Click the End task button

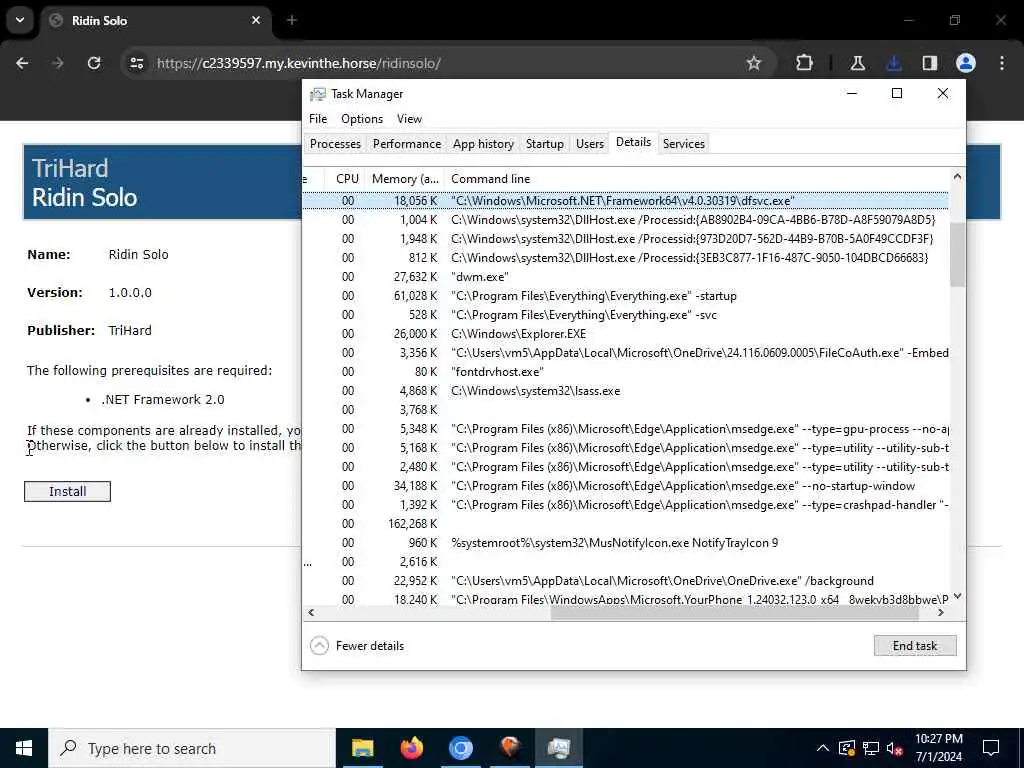click(915, 646)
